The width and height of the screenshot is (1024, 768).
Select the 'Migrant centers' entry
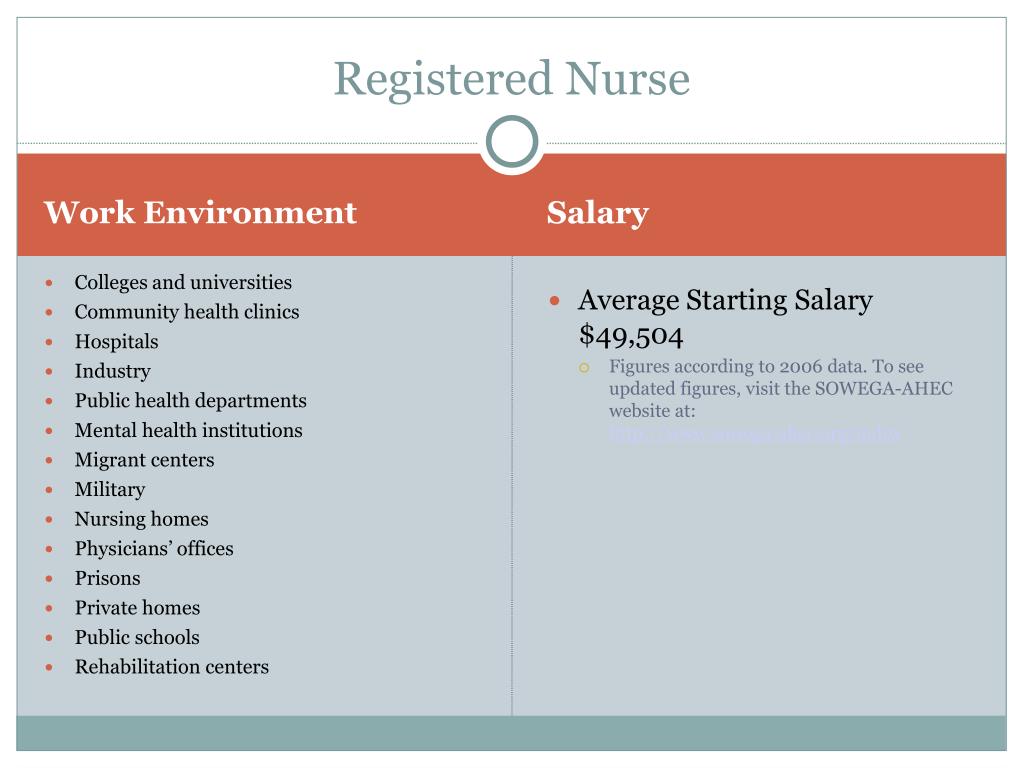click(x=144, y=460)
